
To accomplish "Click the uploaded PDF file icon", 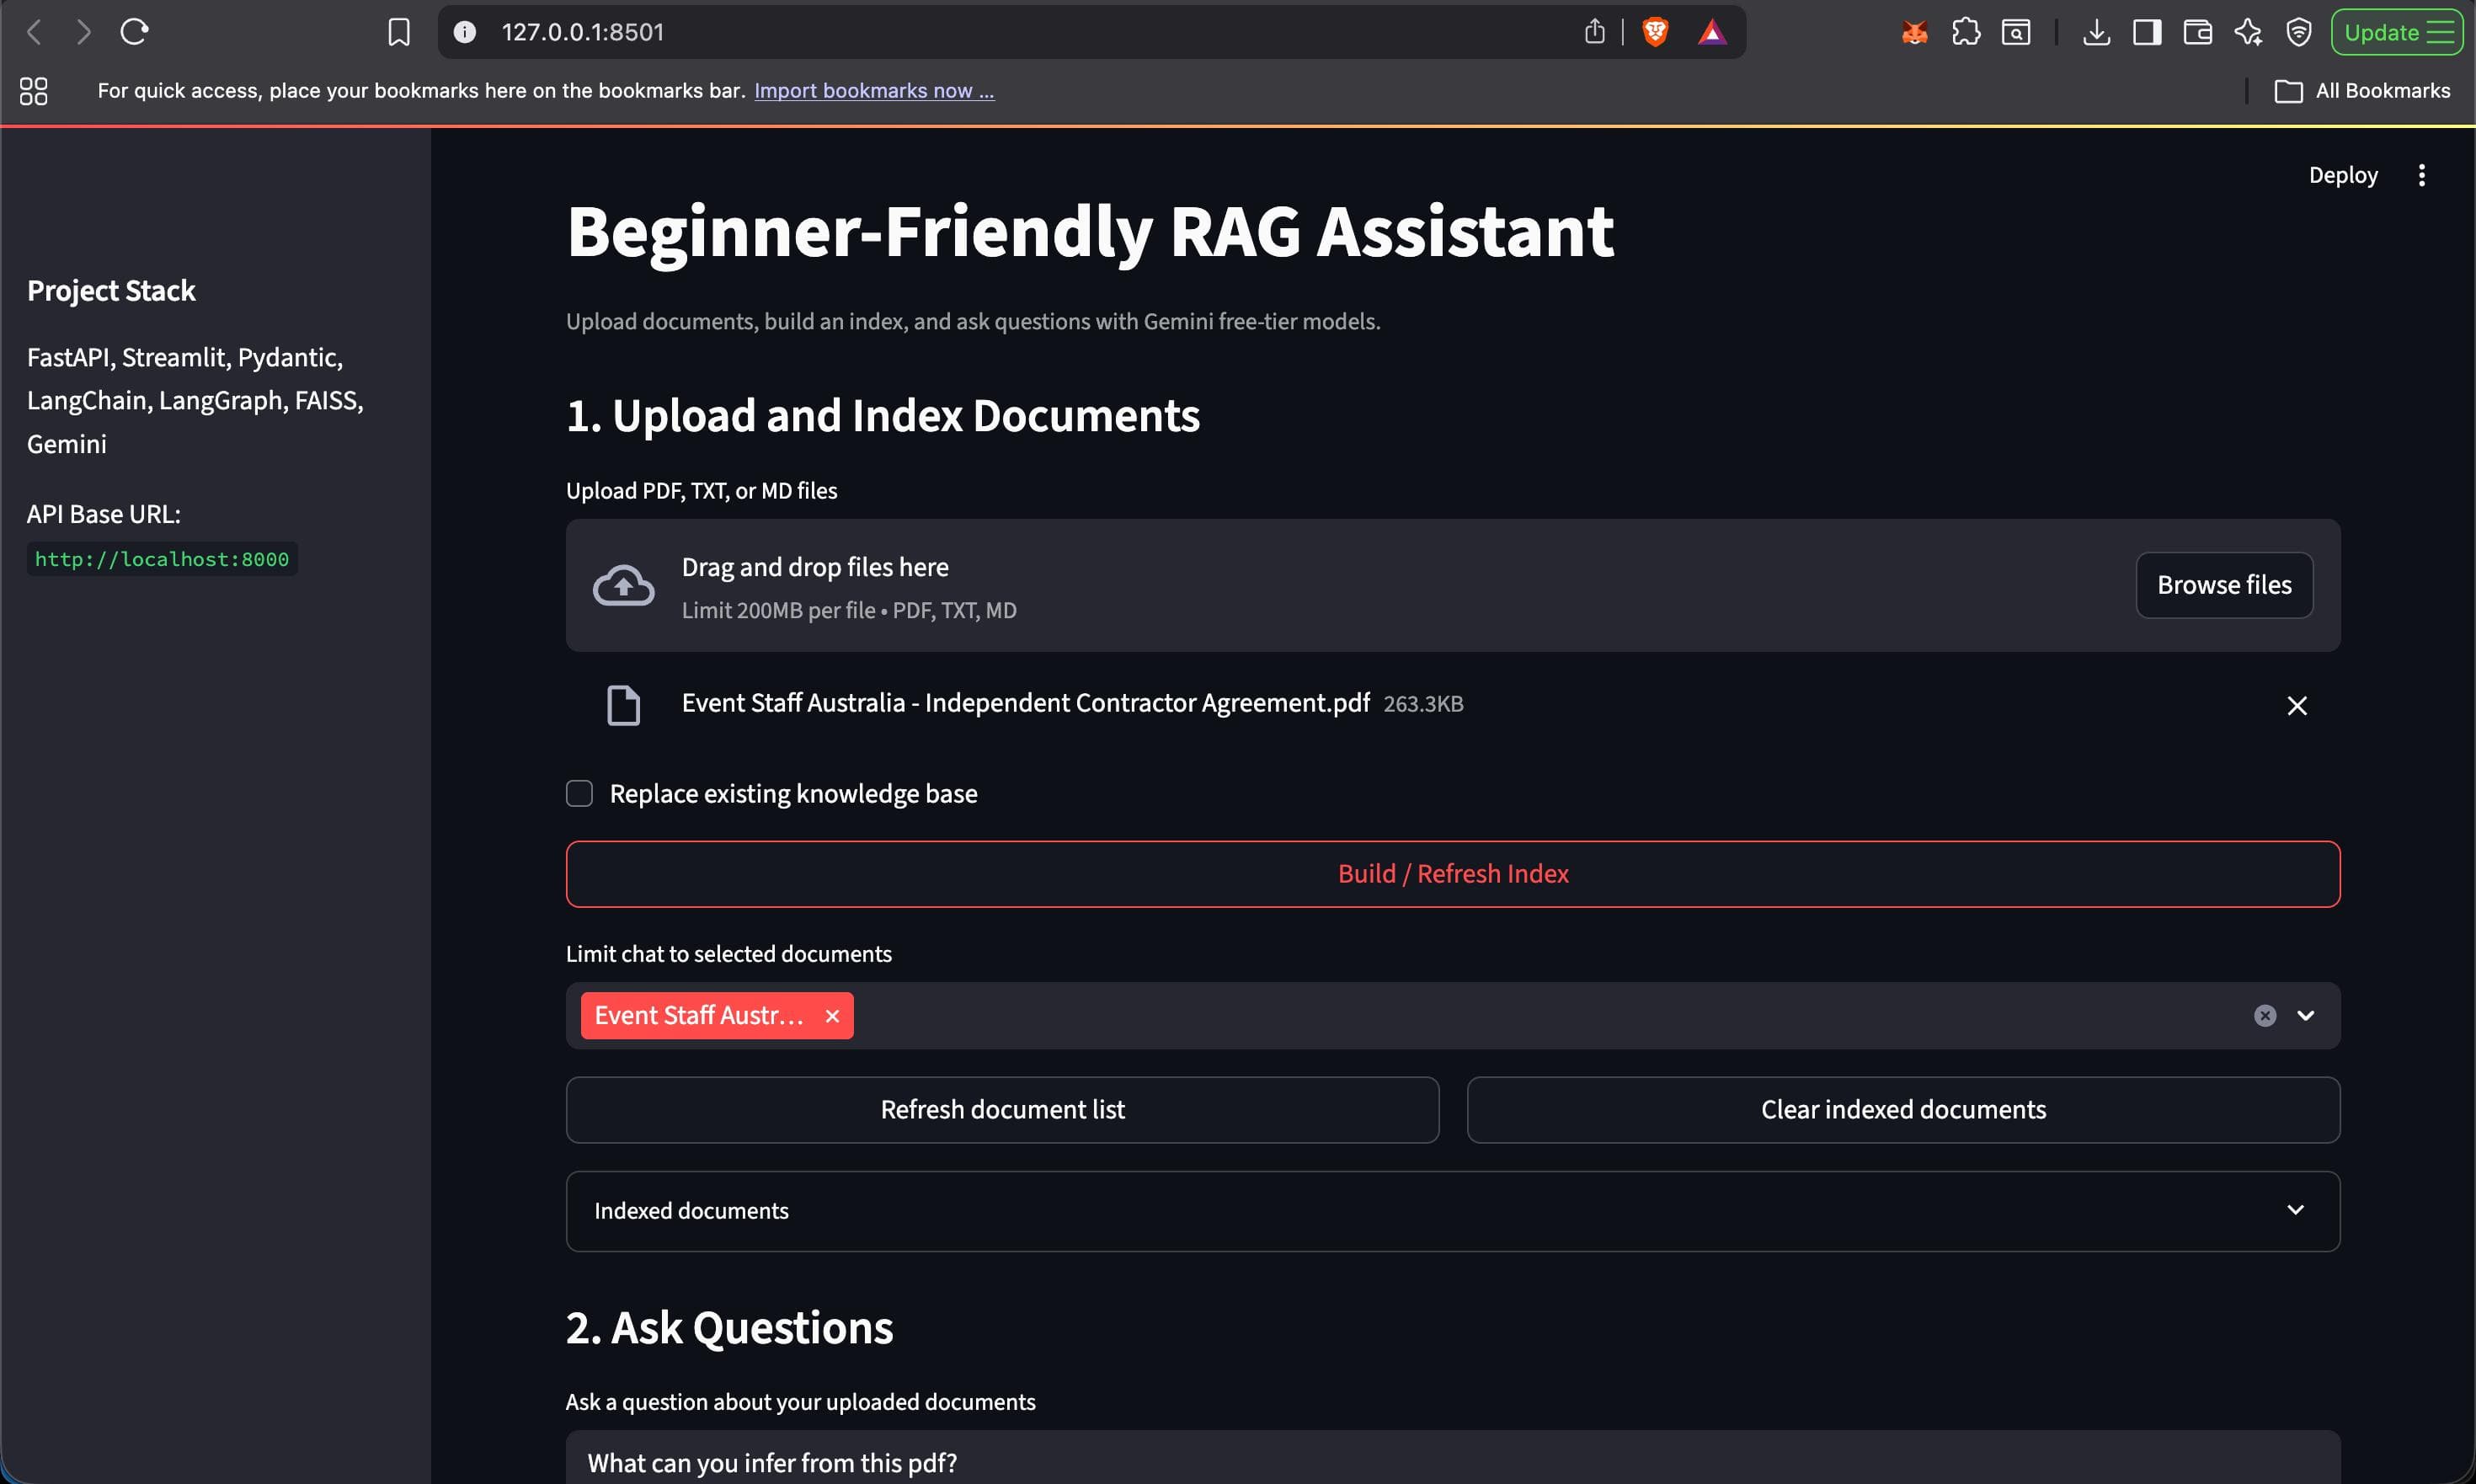I will point(624,705).
